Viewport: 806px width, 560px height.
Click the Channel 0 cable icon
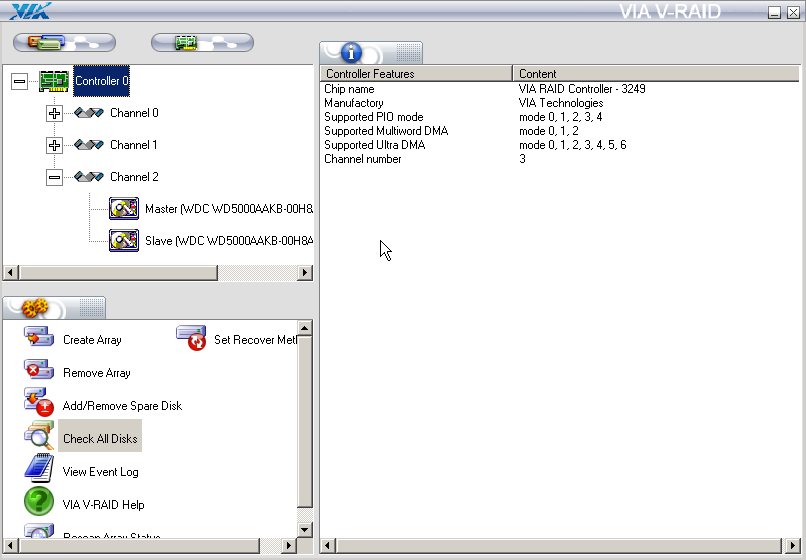[x=89, y=113]
